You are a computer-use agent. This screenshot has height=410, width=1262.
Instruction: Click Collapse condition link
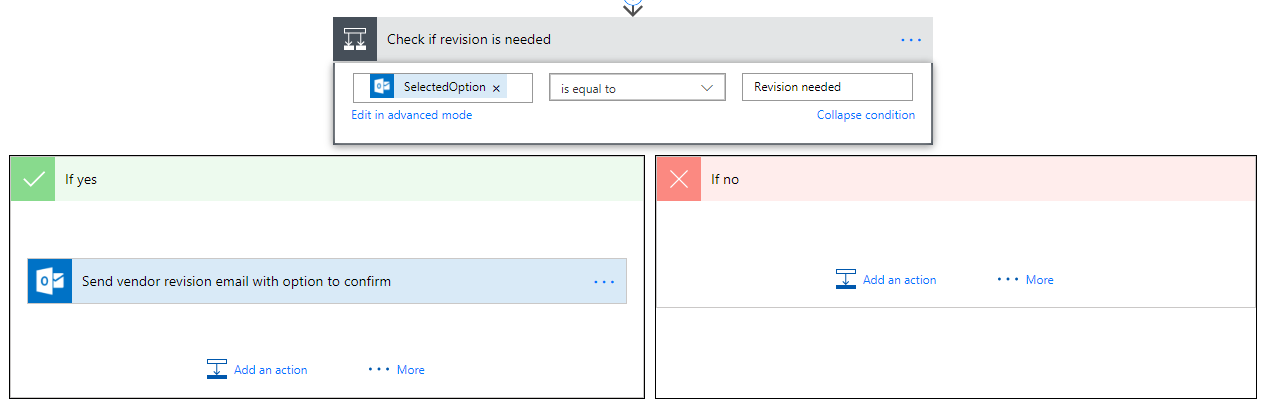[865, 115]
